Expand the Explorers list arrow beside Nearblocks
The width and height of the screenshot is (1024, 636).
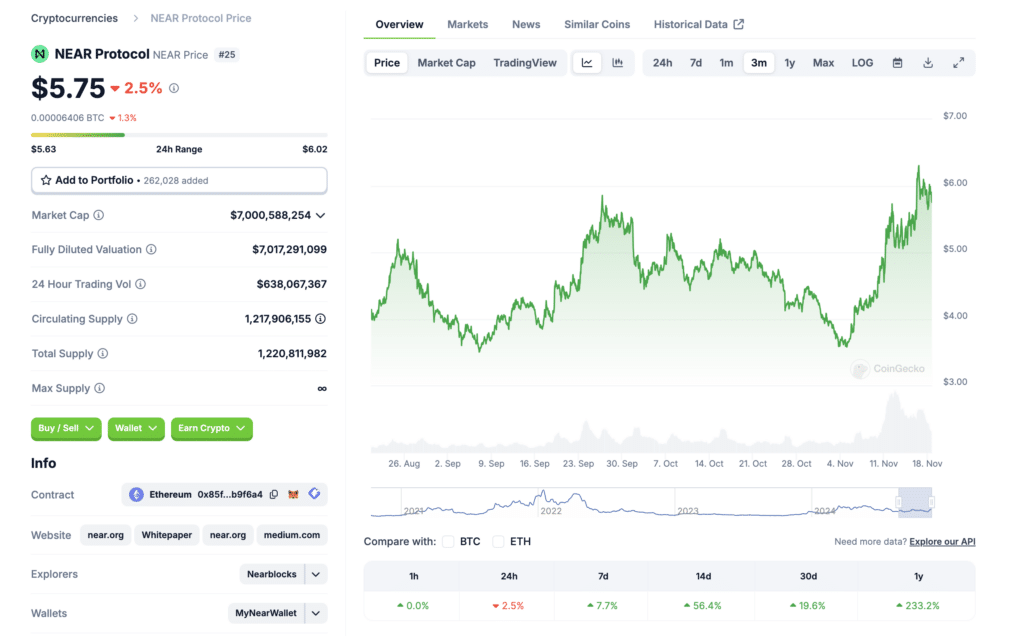316,574
